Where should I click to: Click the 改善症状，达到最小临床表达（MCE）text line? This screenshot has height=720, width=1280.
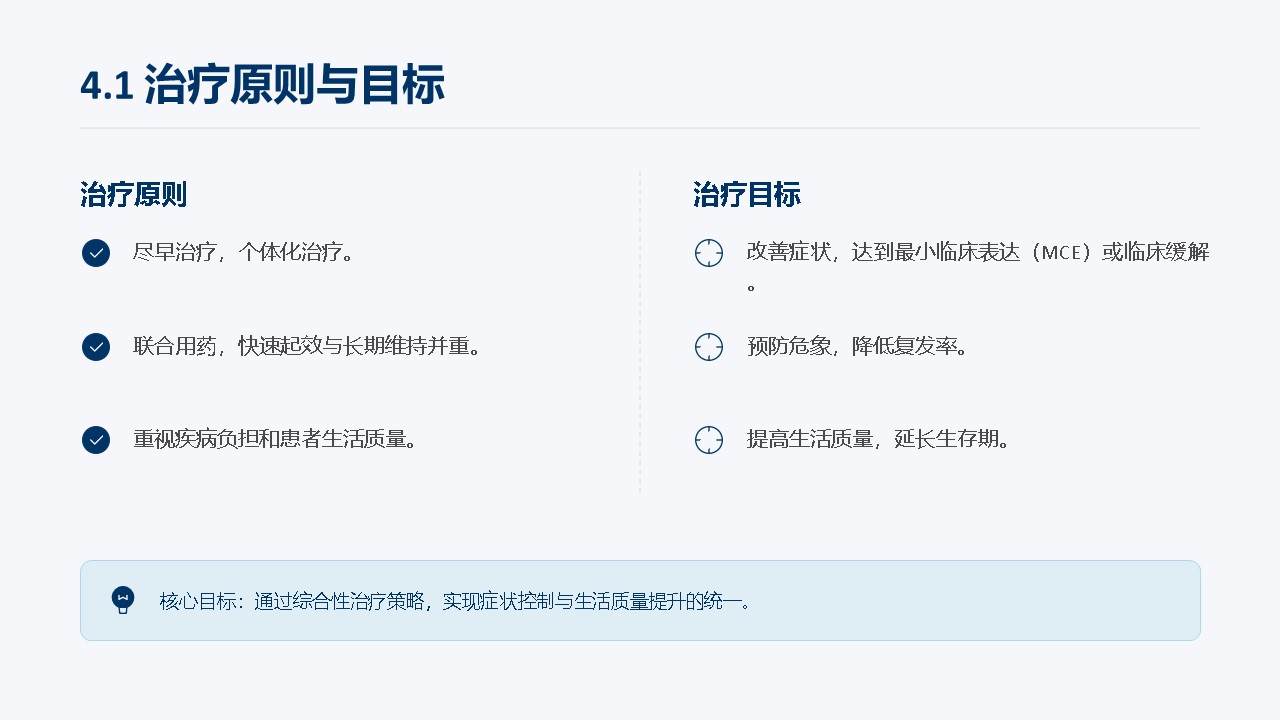[x=977, y=252]
